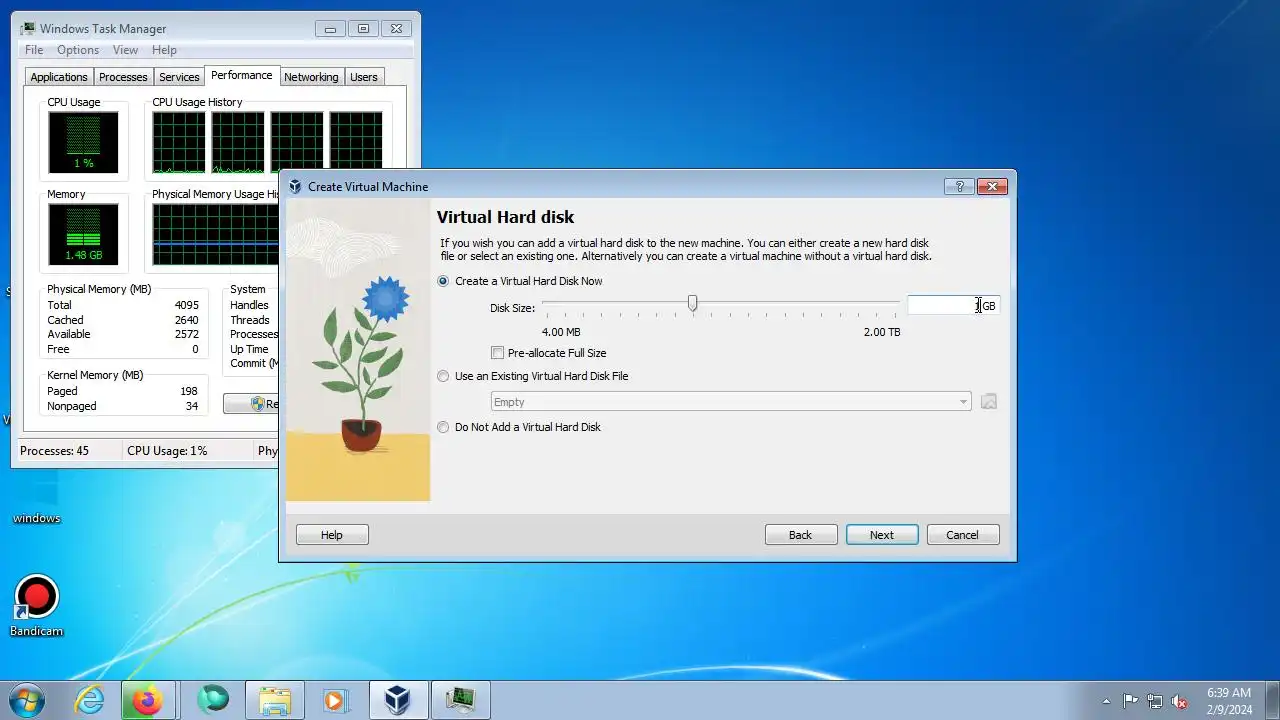Screen dimensions: 1280x720
Task: Open Task Manager Help menu
Action: coord(164,50)
